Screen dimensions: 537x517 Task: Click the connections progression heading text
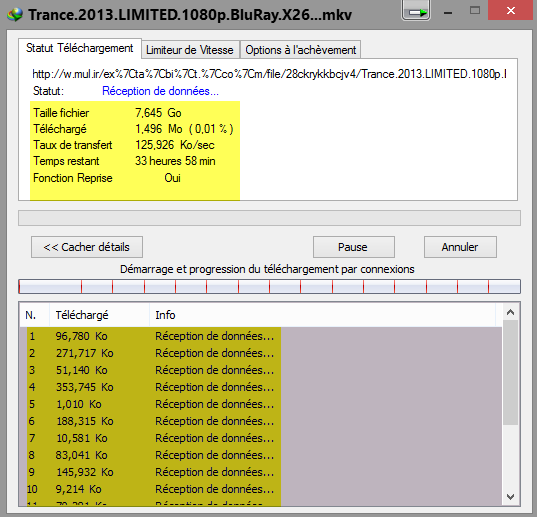[267, 269]
